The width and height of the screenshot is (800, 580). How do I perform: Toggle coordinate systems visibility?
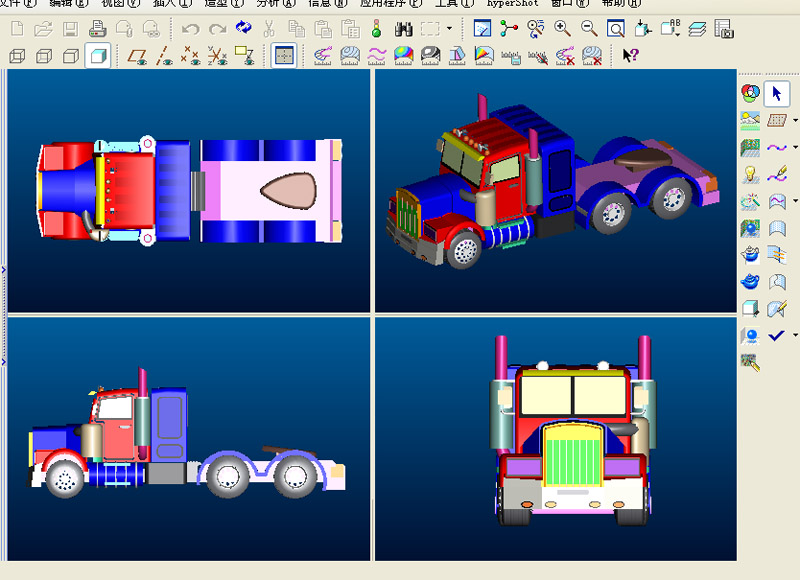pos(217,55)
